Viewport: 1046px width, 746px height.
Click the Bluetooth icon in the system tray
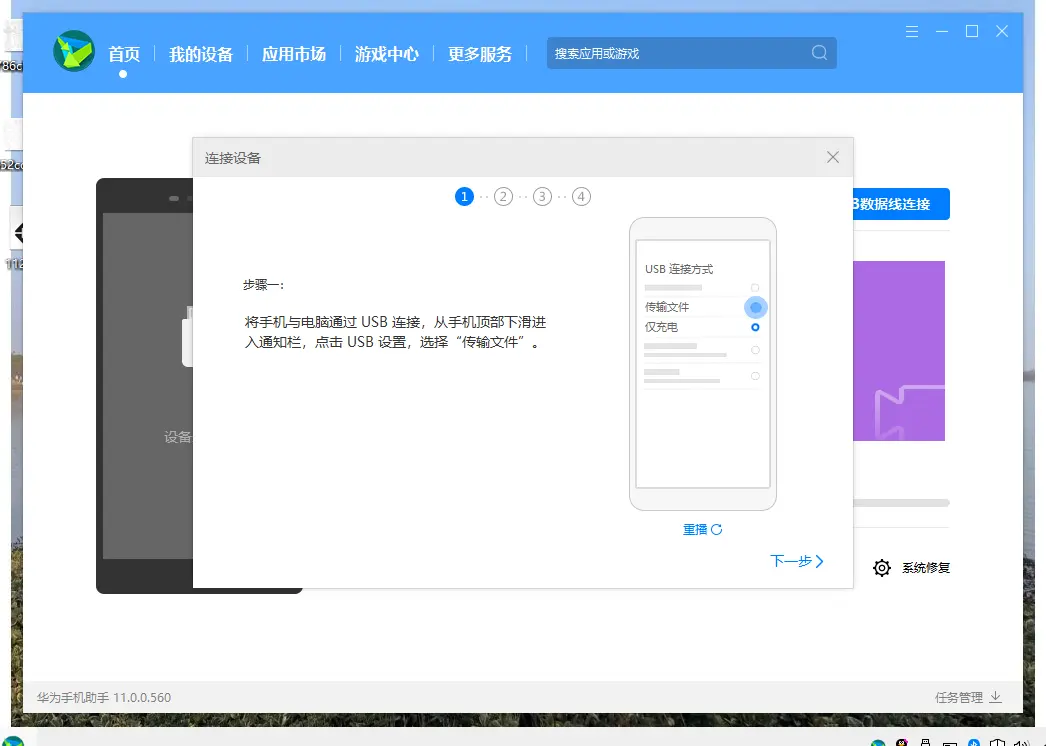(974, 743)
